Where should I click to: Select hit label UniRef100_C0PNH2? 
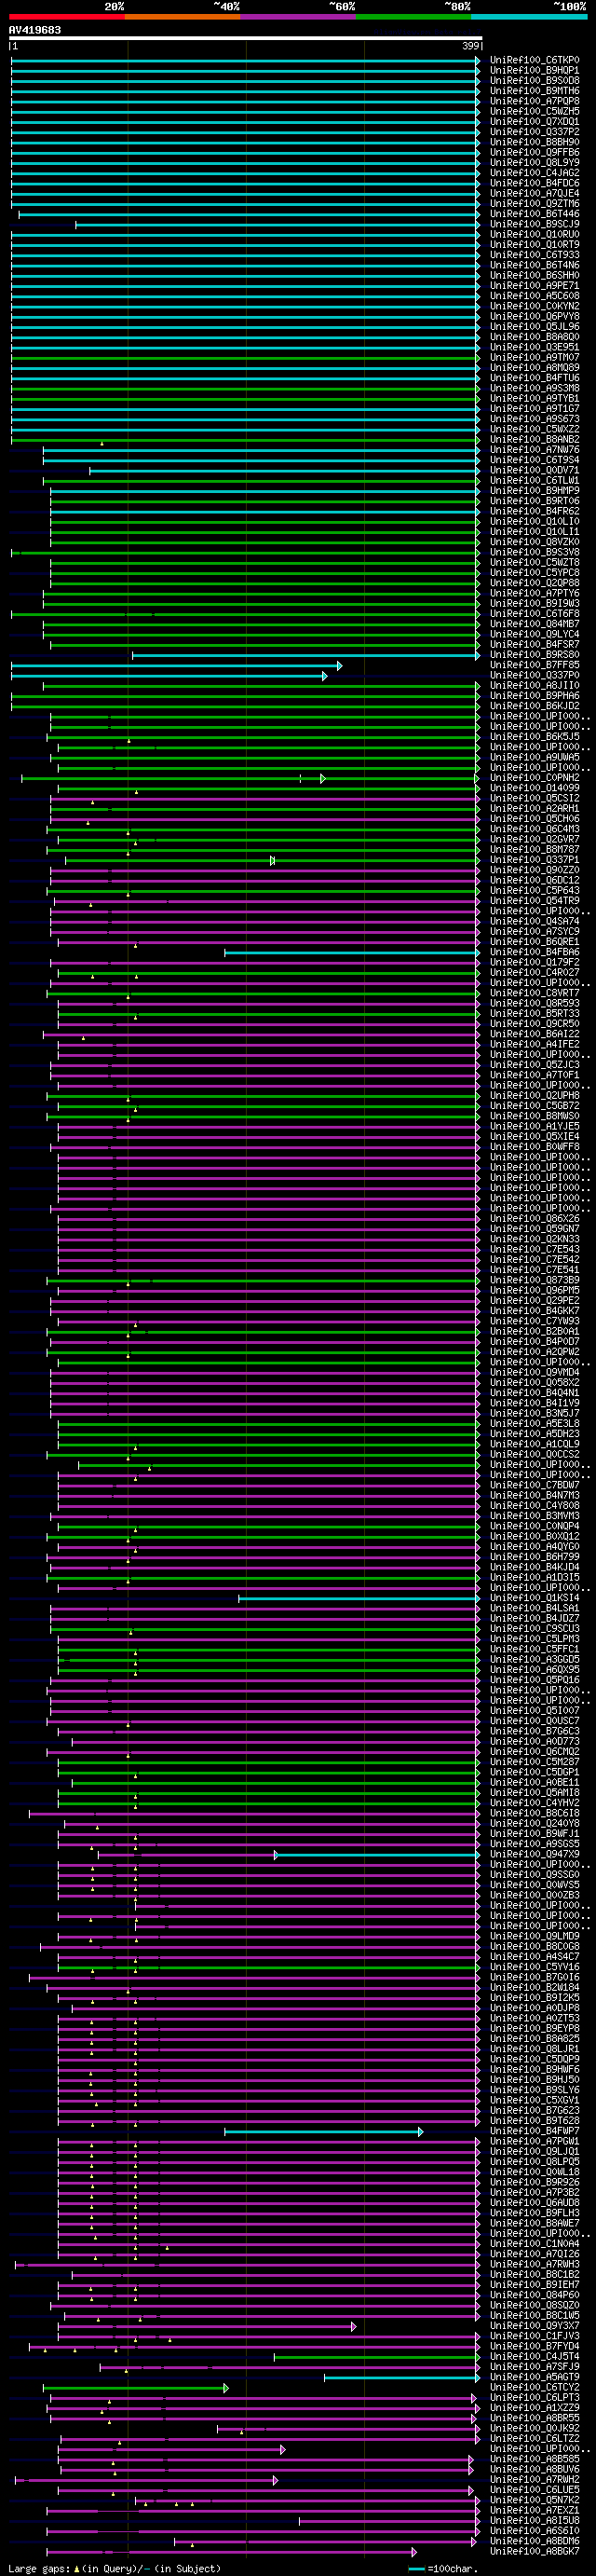tap(534, 778)
